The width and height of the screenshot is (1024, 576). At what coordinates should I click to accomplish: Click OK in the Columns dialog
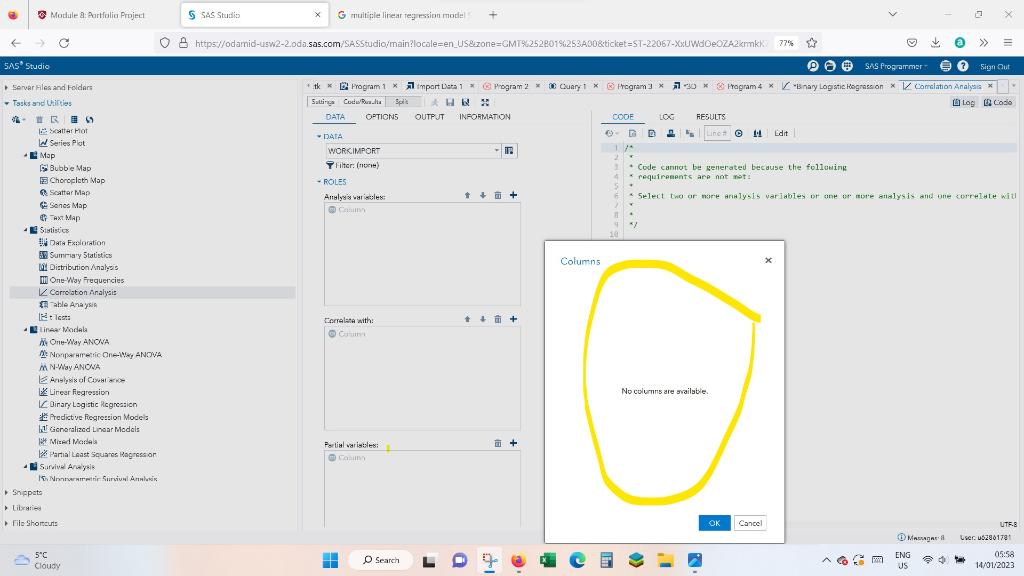pyautogui.click(x=713, y=522)
